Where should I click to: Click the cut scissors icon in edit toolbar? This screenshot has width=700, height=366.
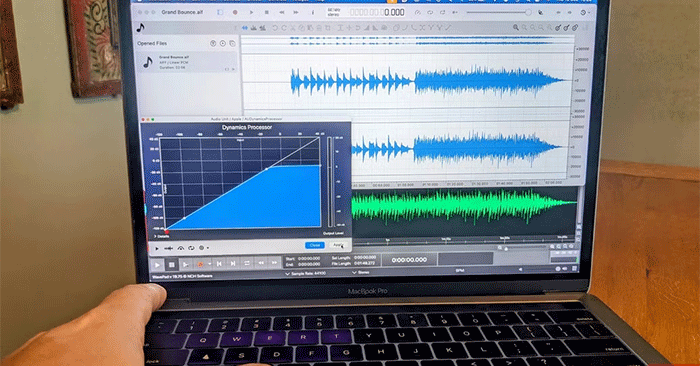point(292,28)
